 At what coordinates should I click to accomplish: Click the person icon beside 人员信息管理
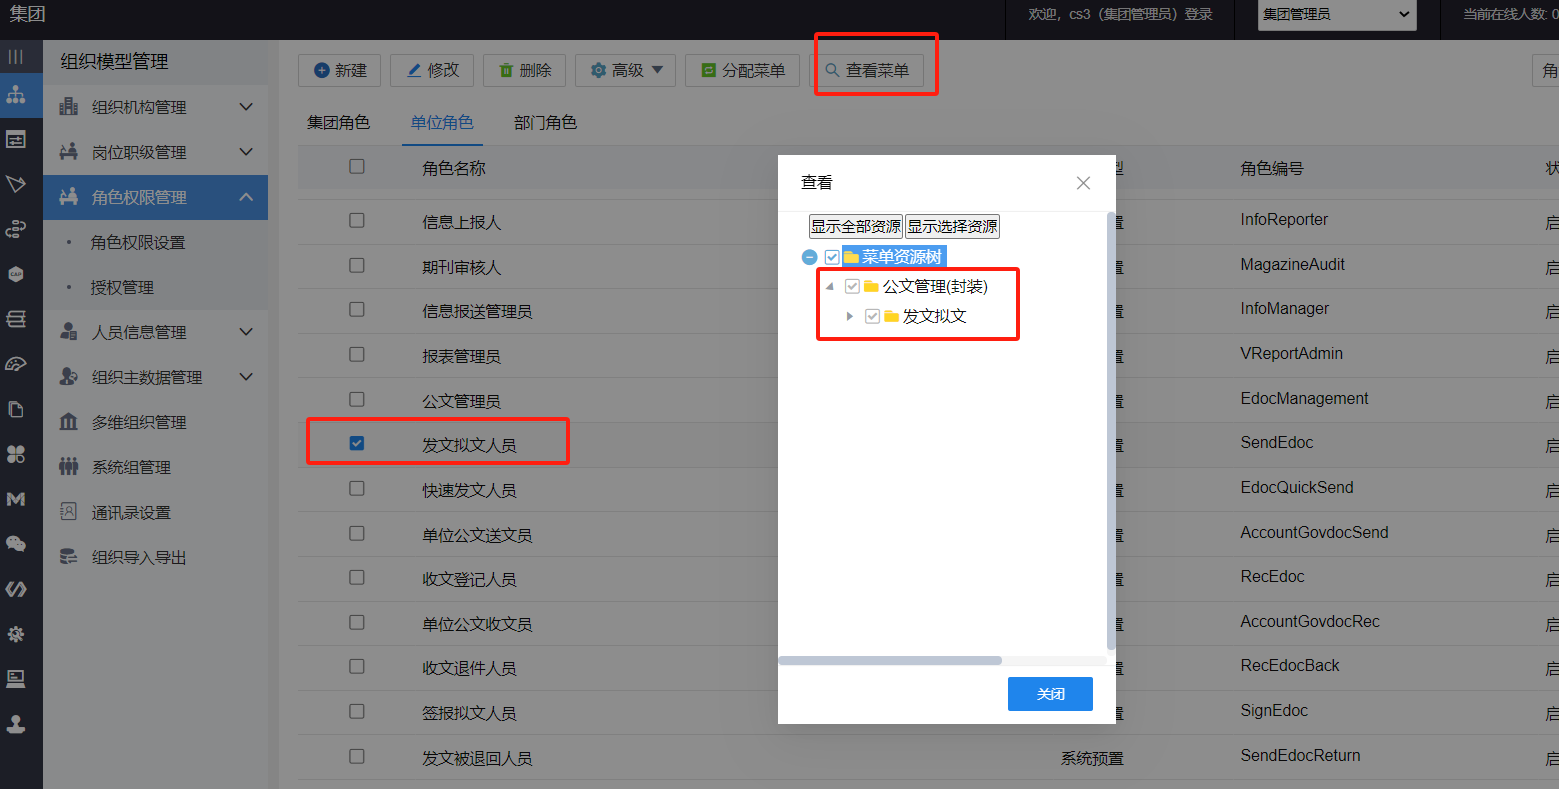tap(69, 332)
